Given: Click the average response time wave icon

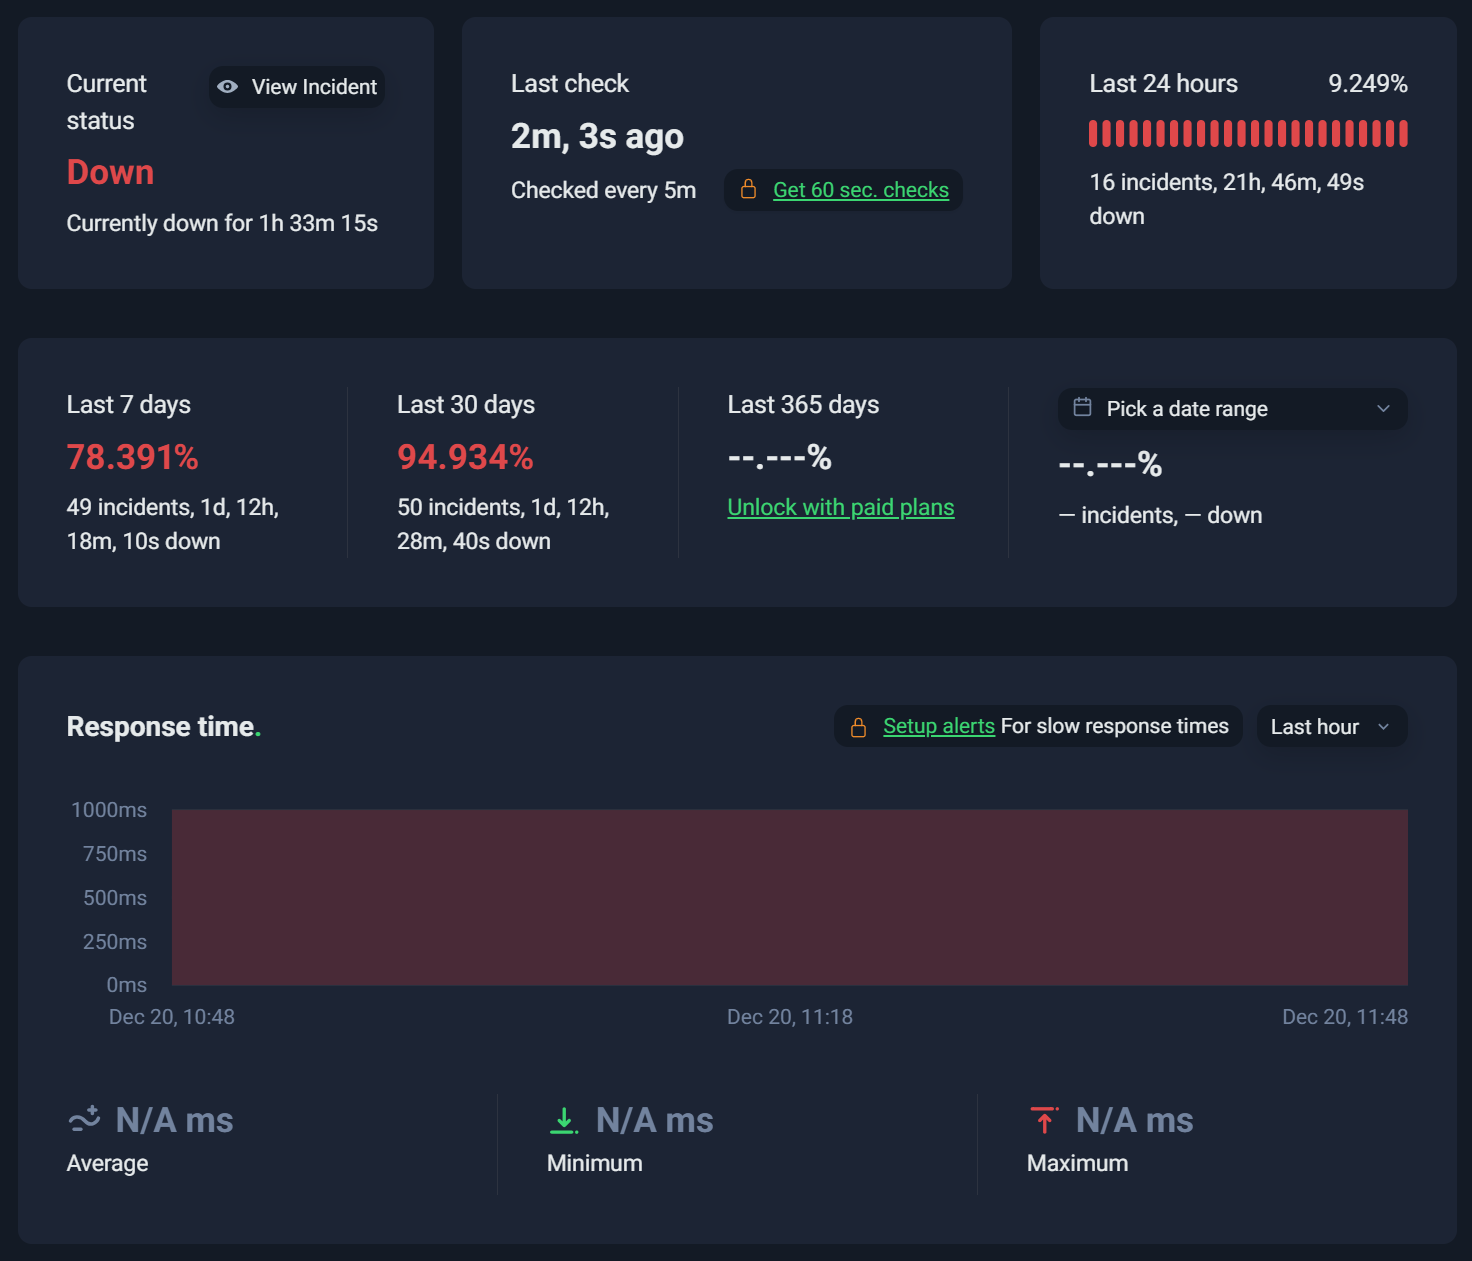Looking at the screenshot, I should (x=85, y=1119).
